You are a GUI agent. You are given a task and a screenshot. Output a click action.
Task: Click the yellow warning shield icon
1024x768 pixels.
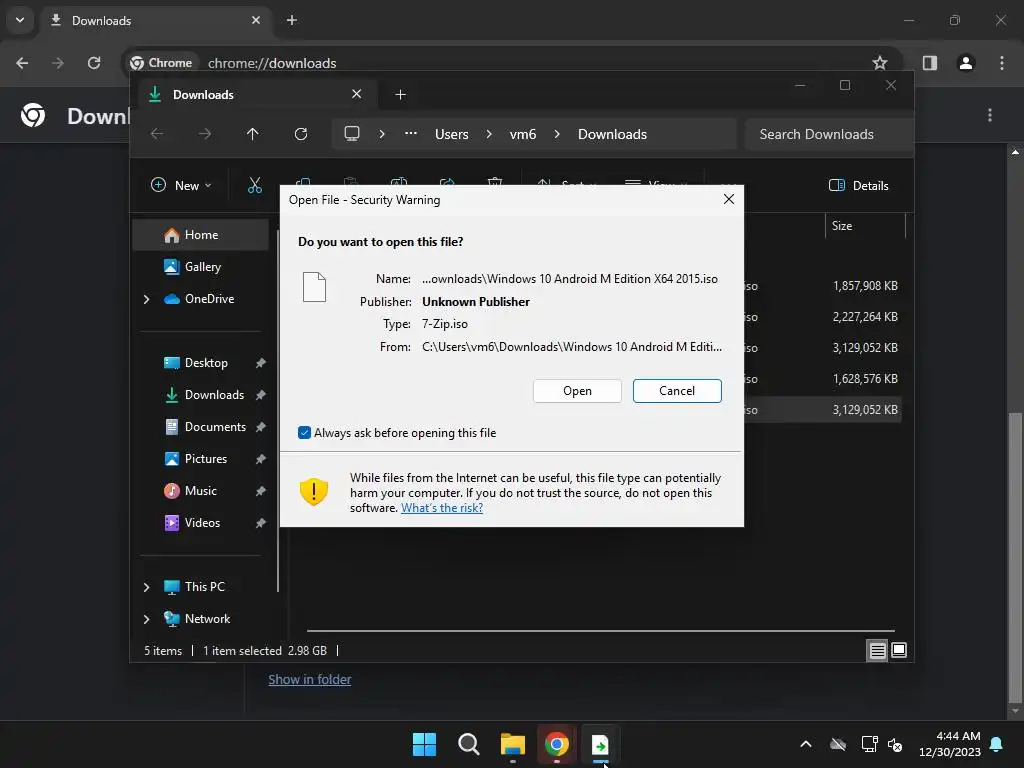(313, 492)
